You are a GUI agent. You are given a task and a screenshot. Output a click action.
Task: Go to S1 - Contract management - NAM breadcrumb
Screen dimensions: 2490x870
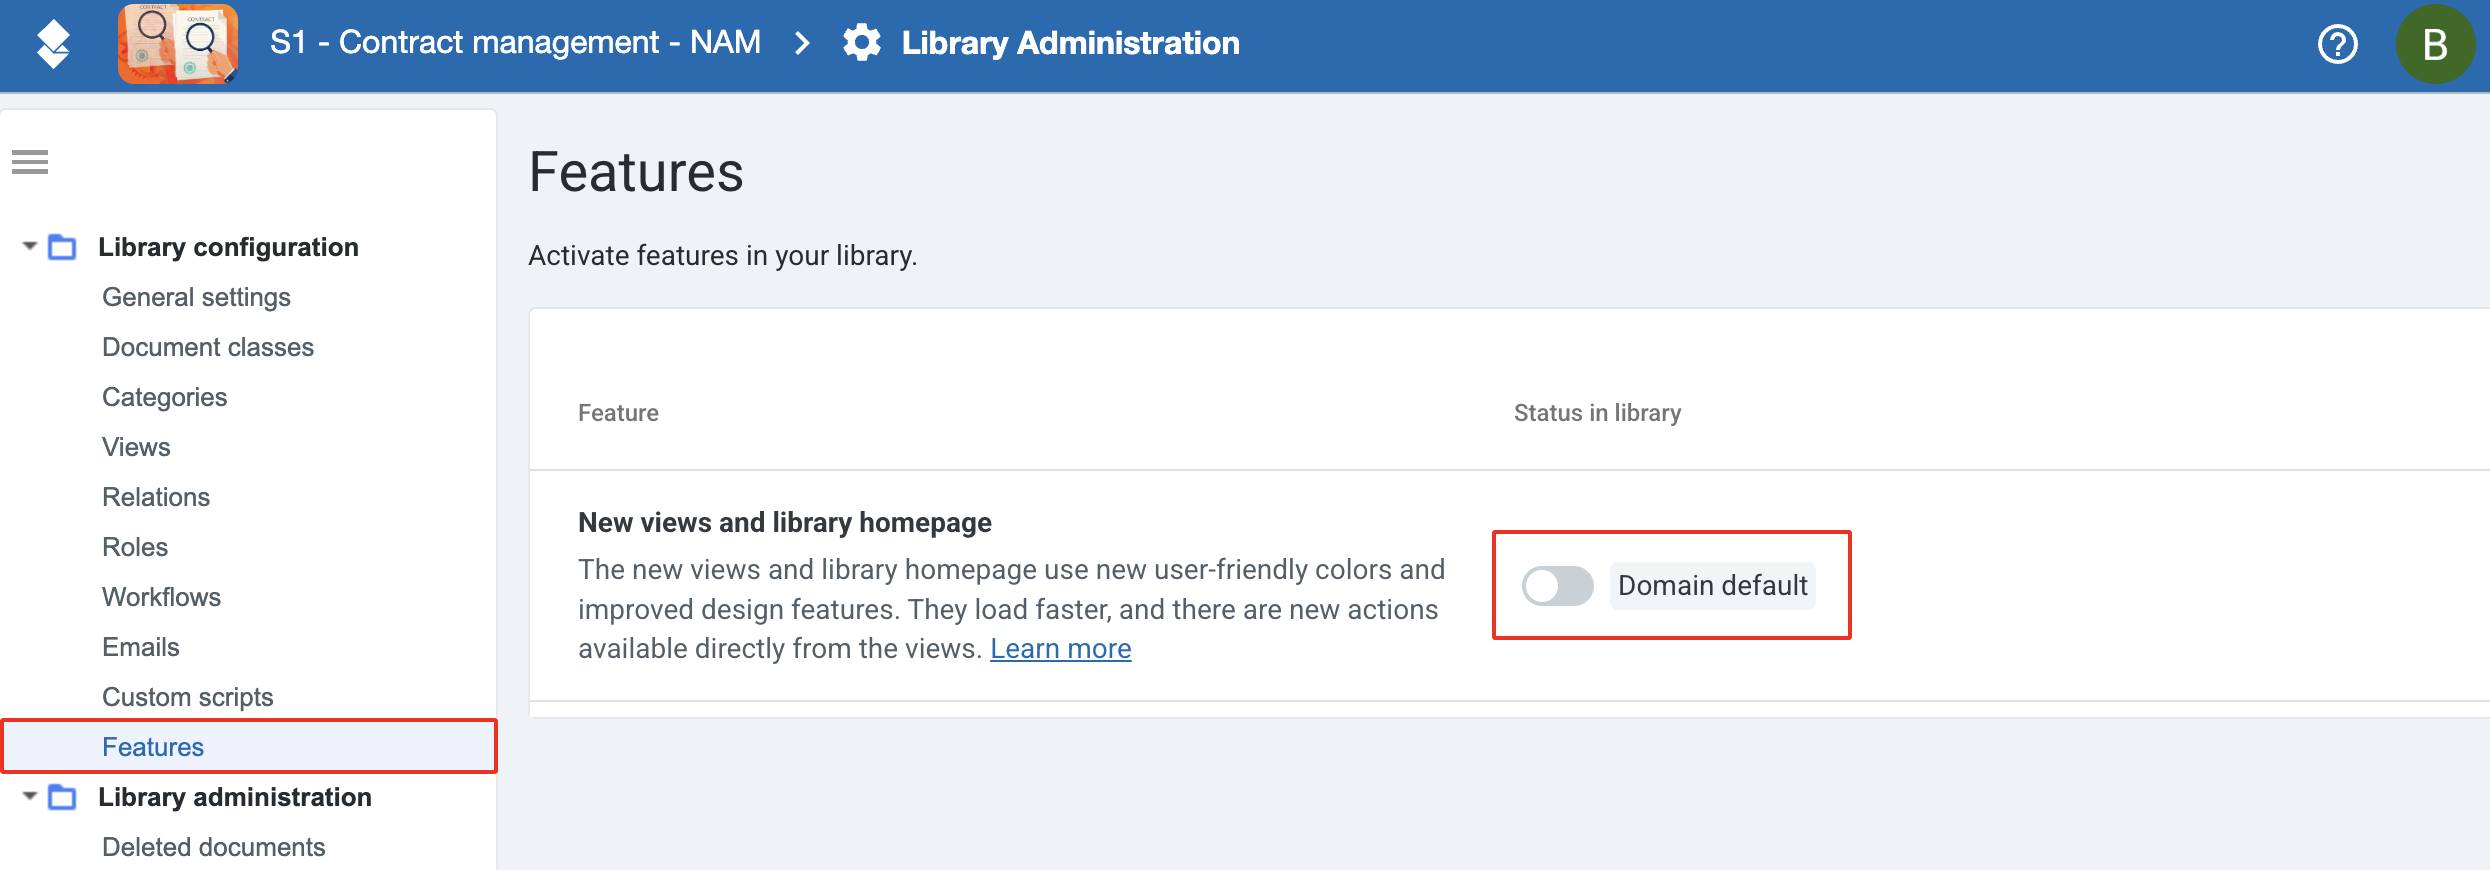pos(515,43)
